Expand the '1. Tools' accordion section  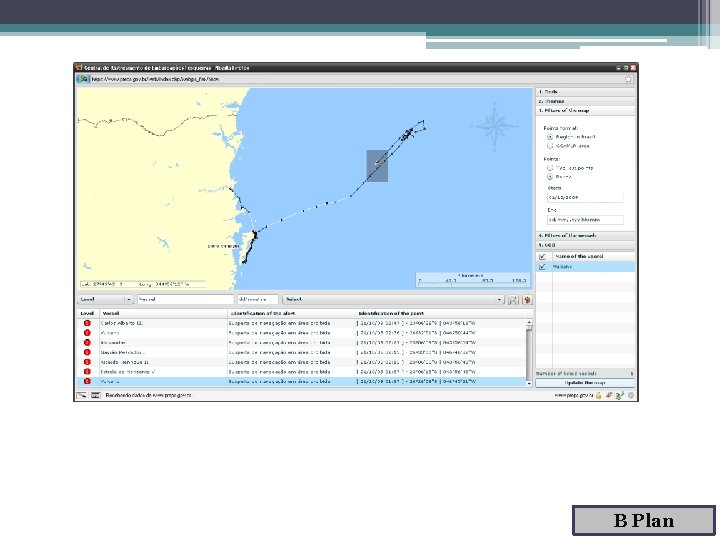pos(585,92)
